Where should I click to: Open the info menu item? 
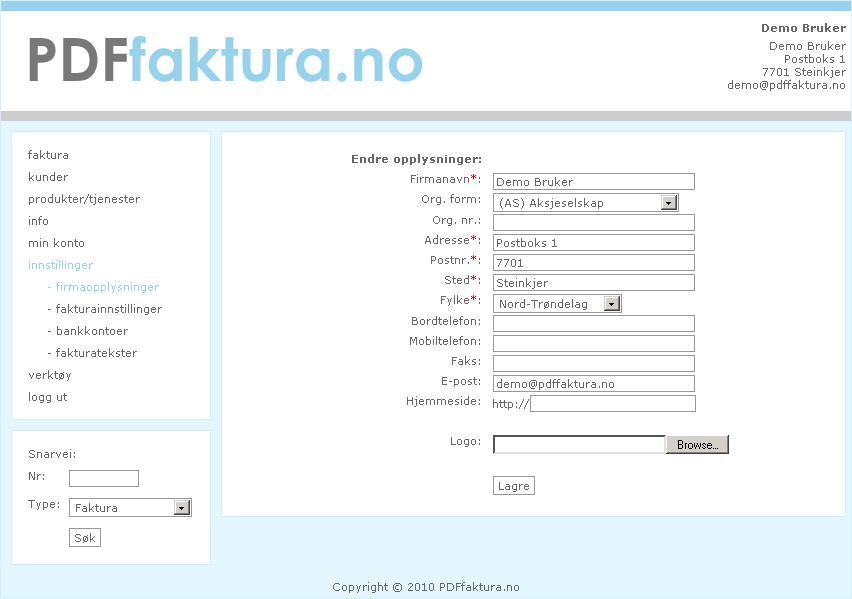point(38,221)
